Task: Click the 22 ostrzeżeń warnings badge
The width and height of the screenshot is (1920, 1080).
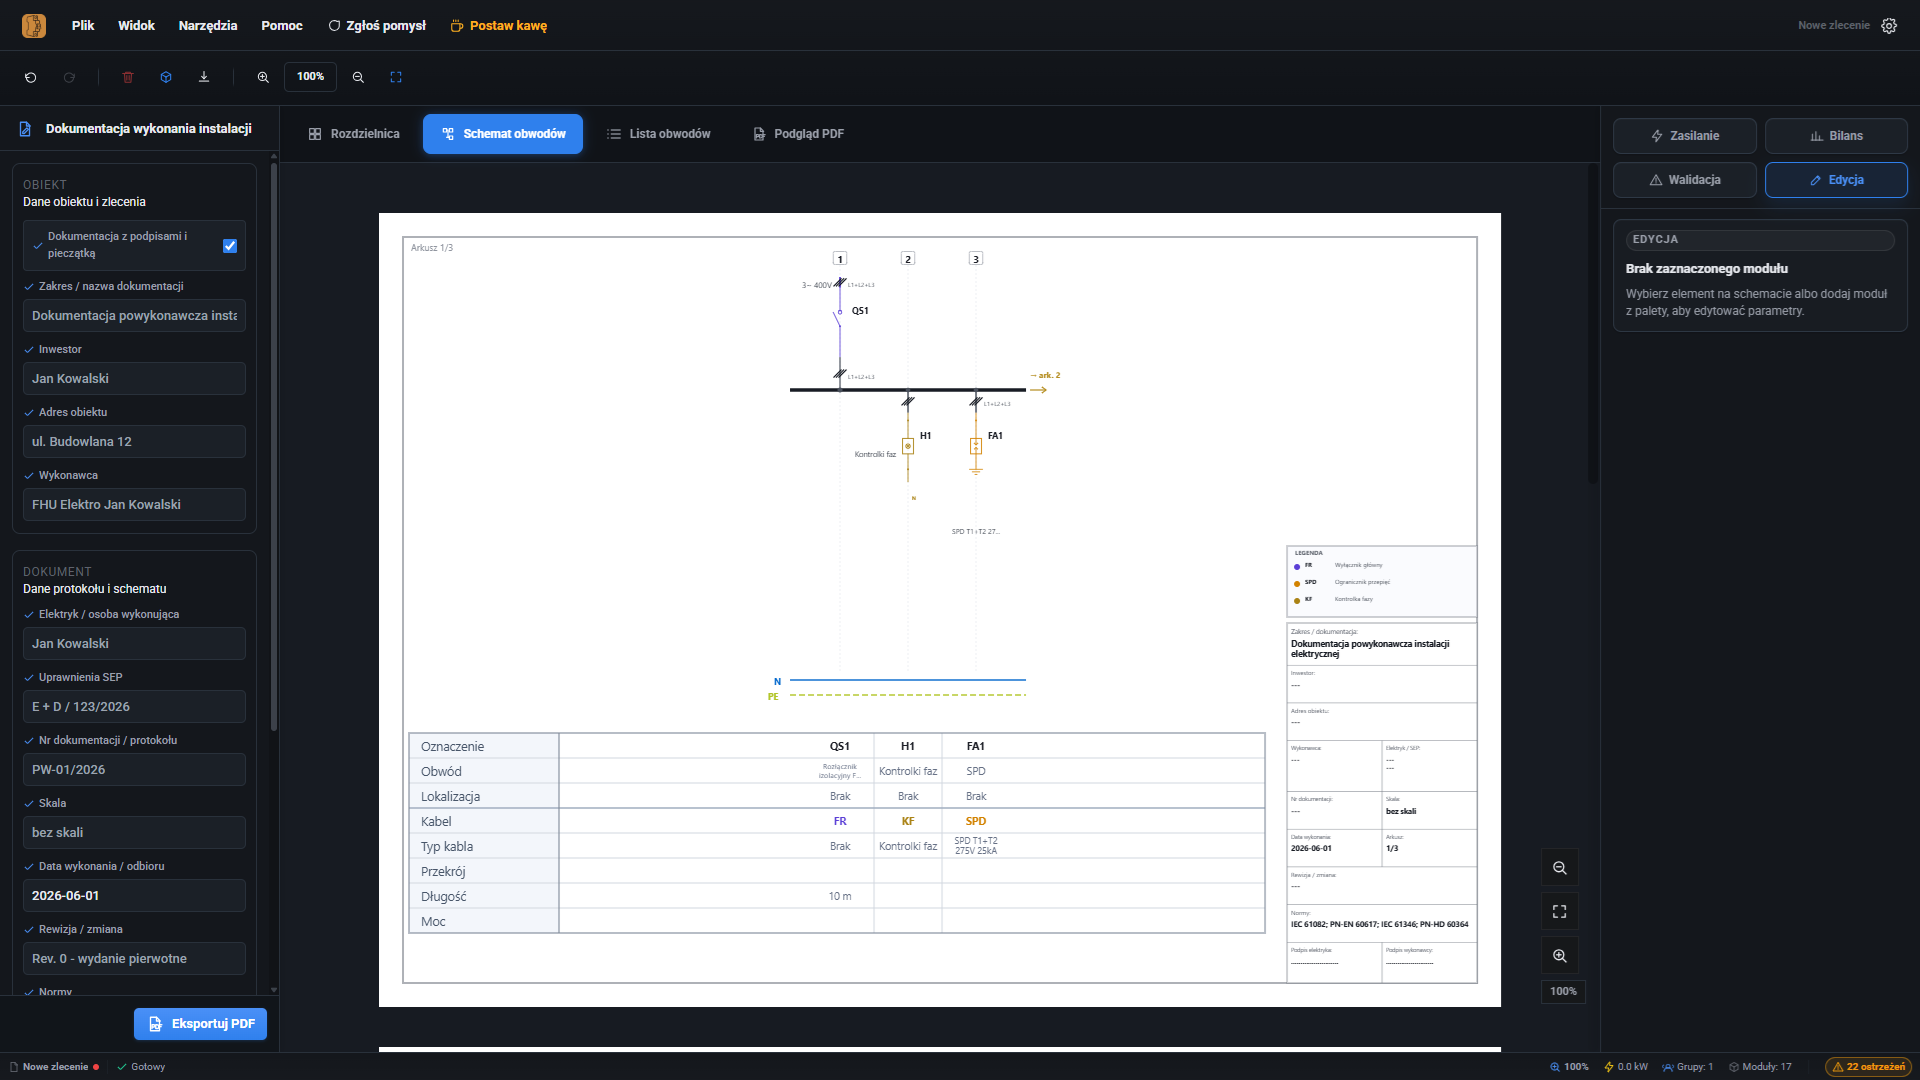Action: click(1868, 1067)
